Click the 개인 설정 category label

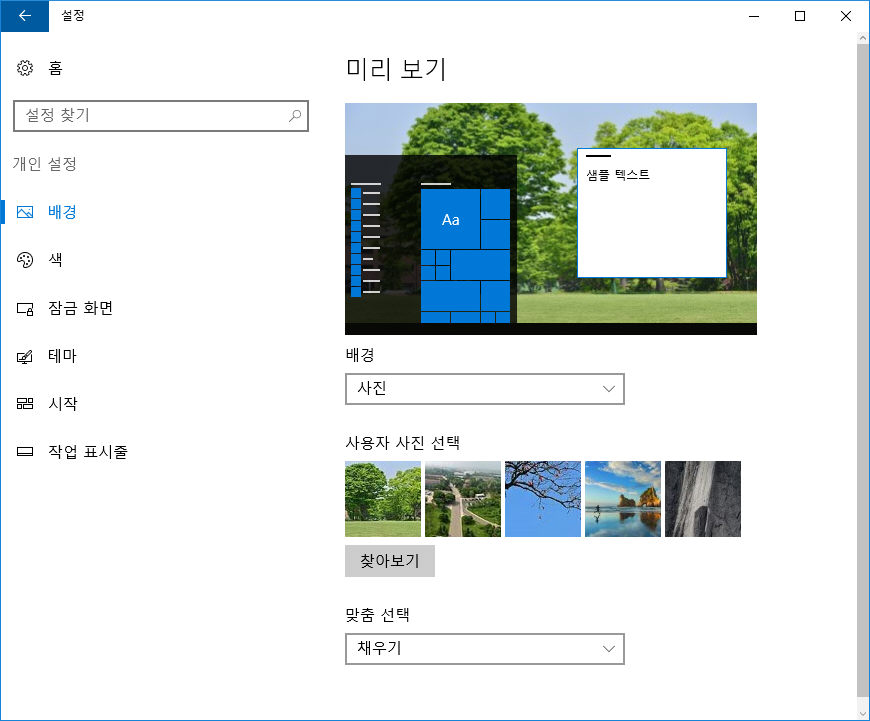pyautogui.click(x=45, y=164)
